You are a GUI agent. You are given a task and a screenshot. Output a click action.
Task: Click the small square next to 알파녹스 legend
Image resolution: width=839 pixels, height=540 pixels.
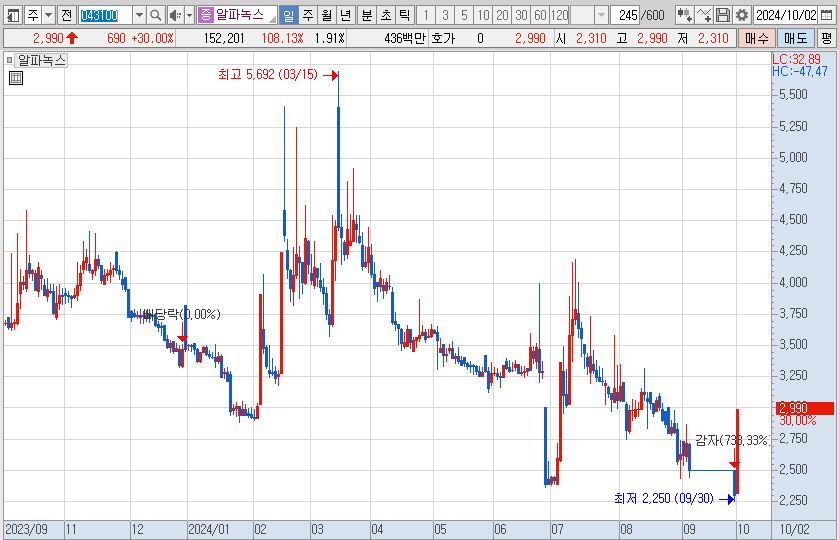[10, 60]
